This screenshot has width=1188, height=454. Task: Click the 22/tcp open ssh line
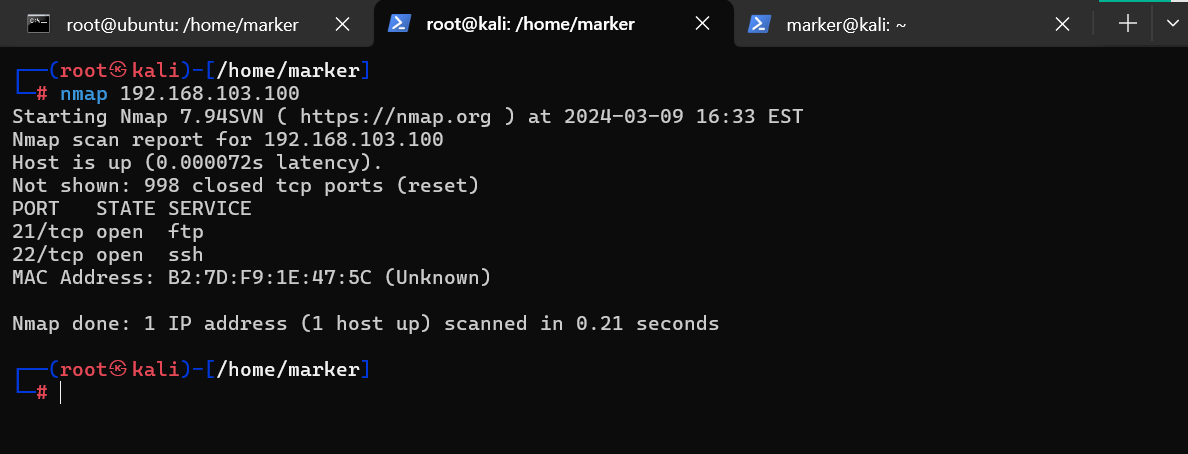point(107,254)
